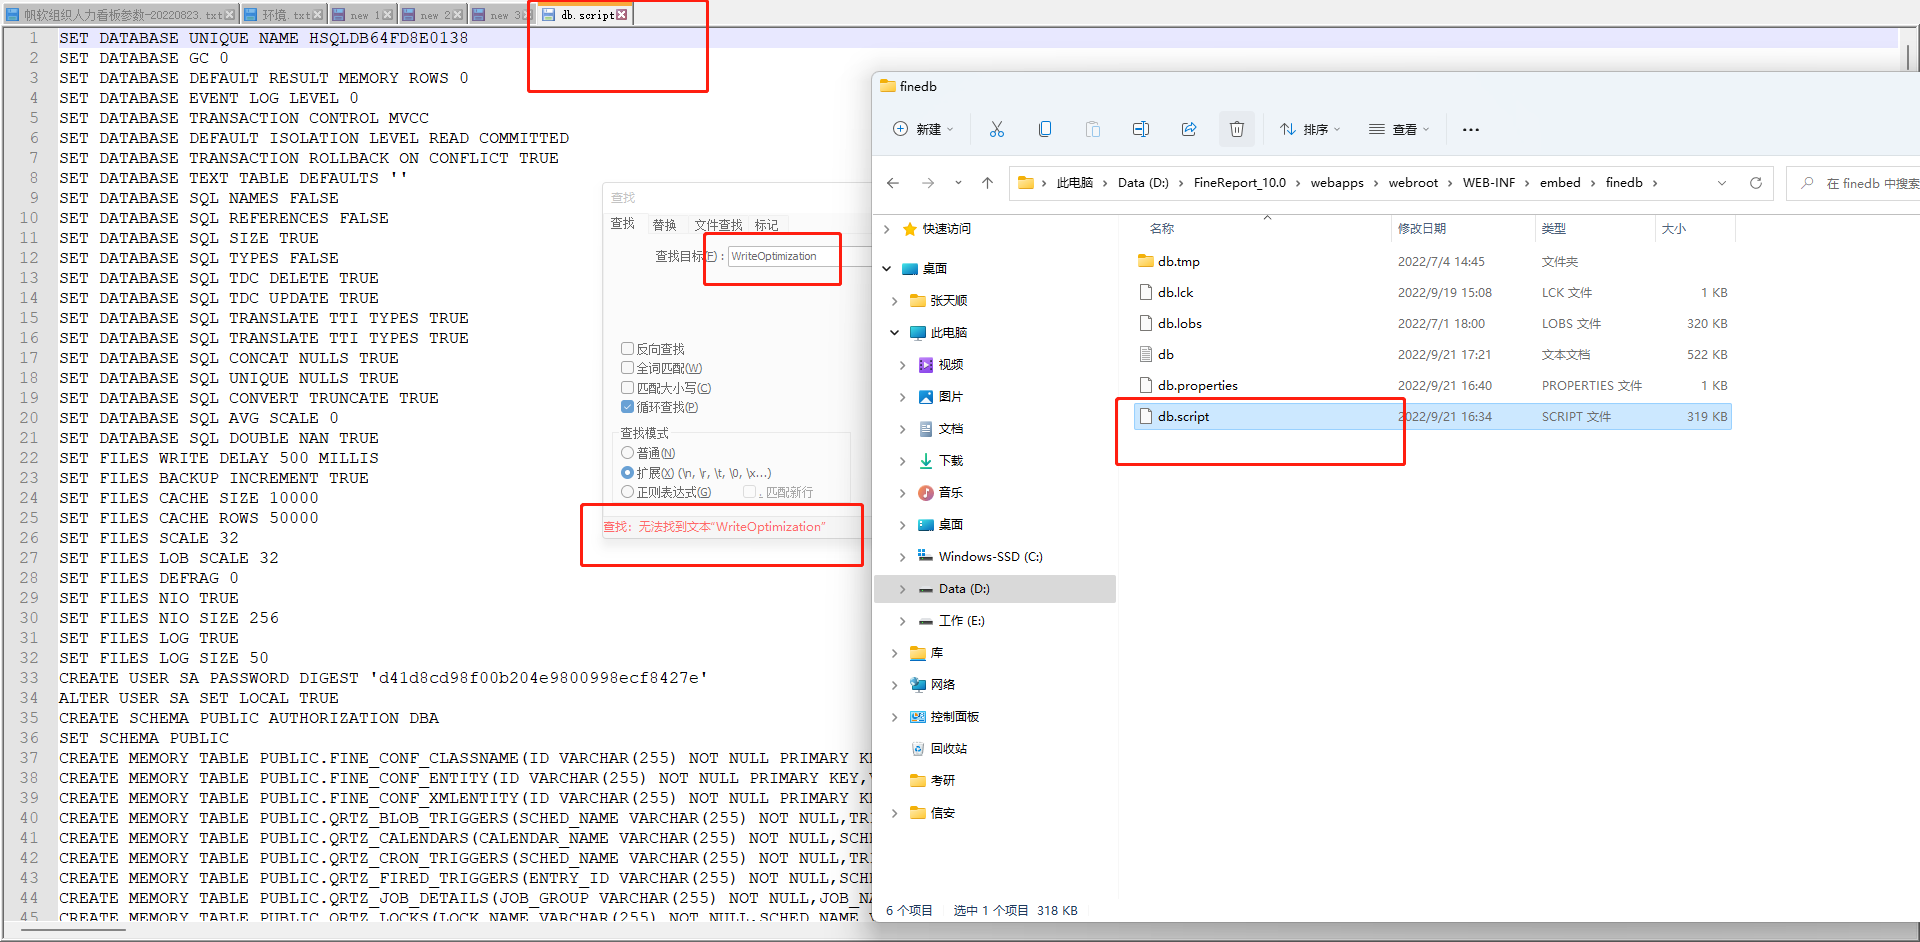Switch to the db.script editor tab

[x=587, y=15]
